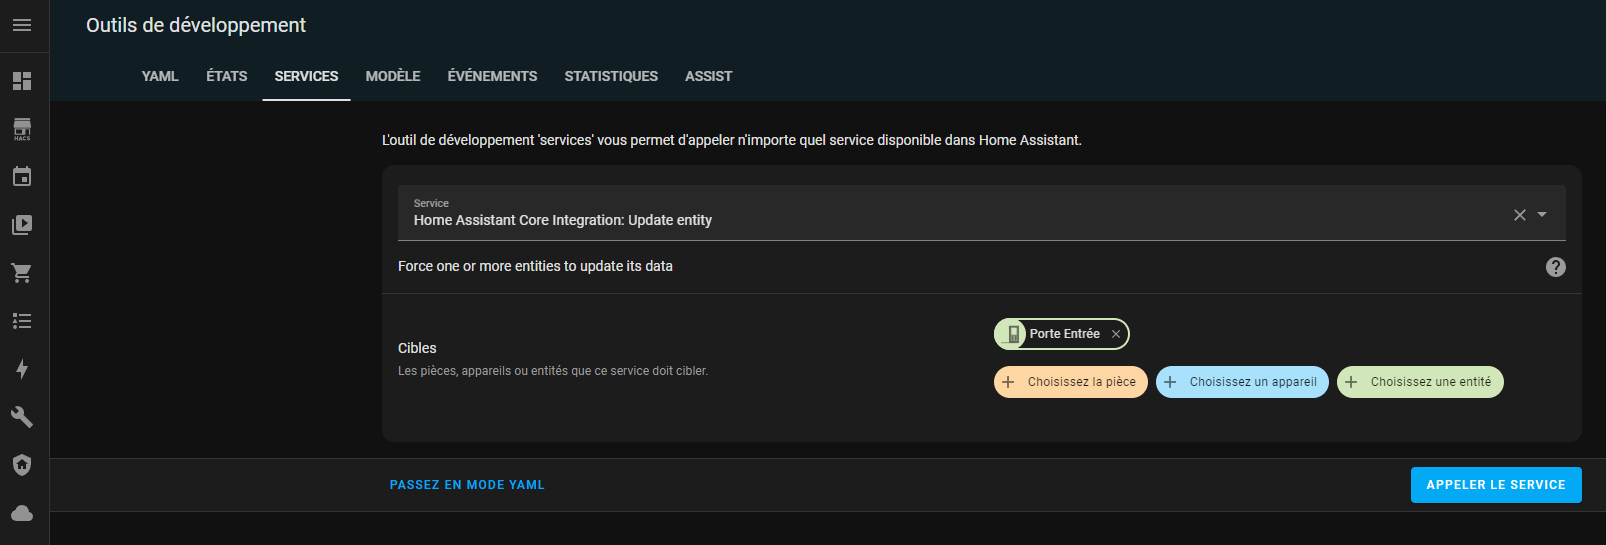Add target via Choisissez une entité
Screen dimensions: 1606x545
1420,382
